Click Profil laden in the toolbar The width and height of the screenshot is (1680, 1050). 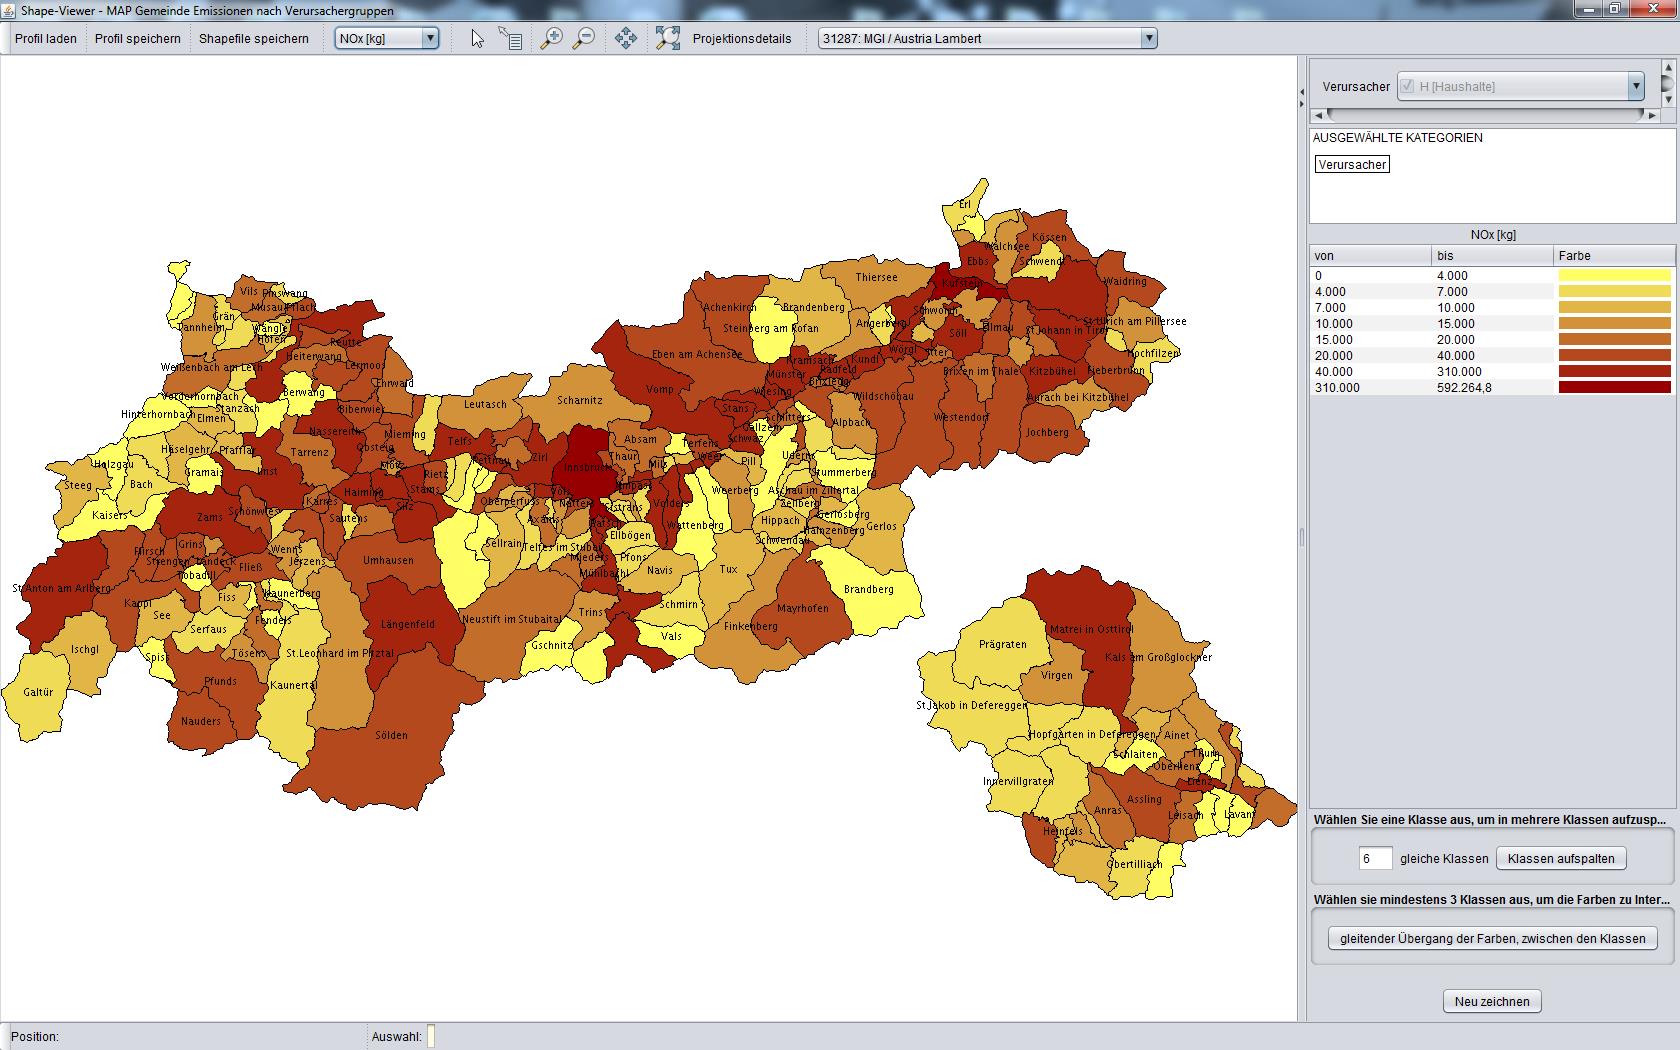click(46, 39)
